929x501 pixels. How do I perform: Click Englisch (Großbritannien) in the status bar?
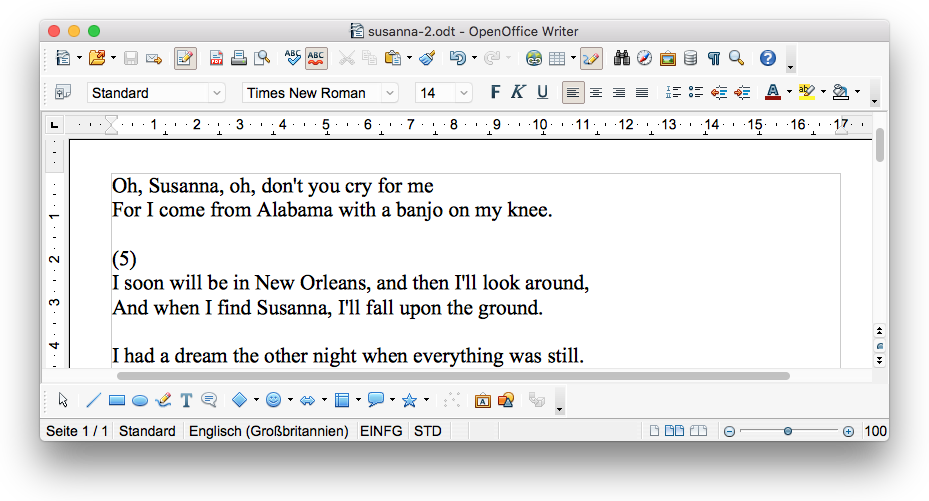click(x=268, y=431)
